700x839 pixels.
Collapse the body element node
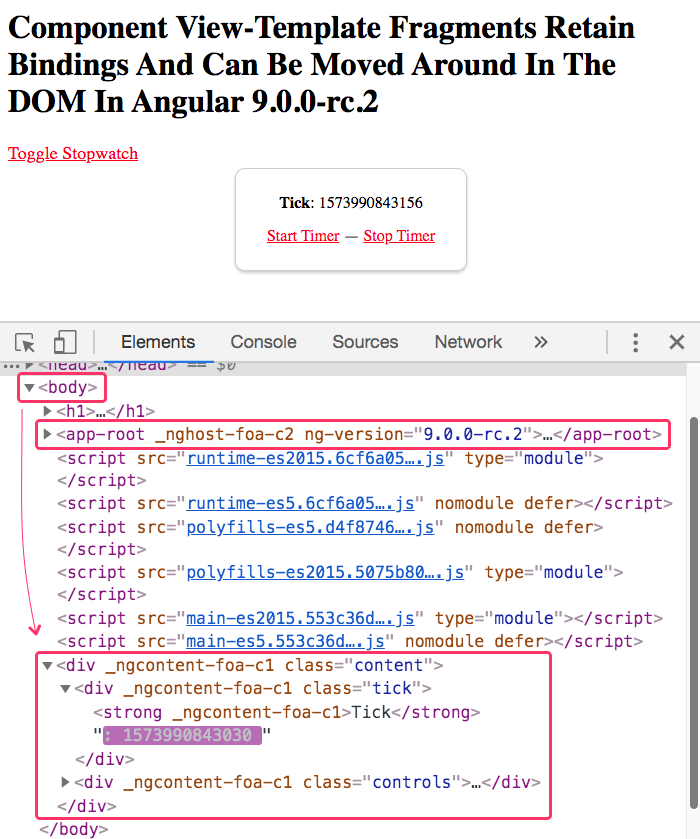[x=29, y=388]
